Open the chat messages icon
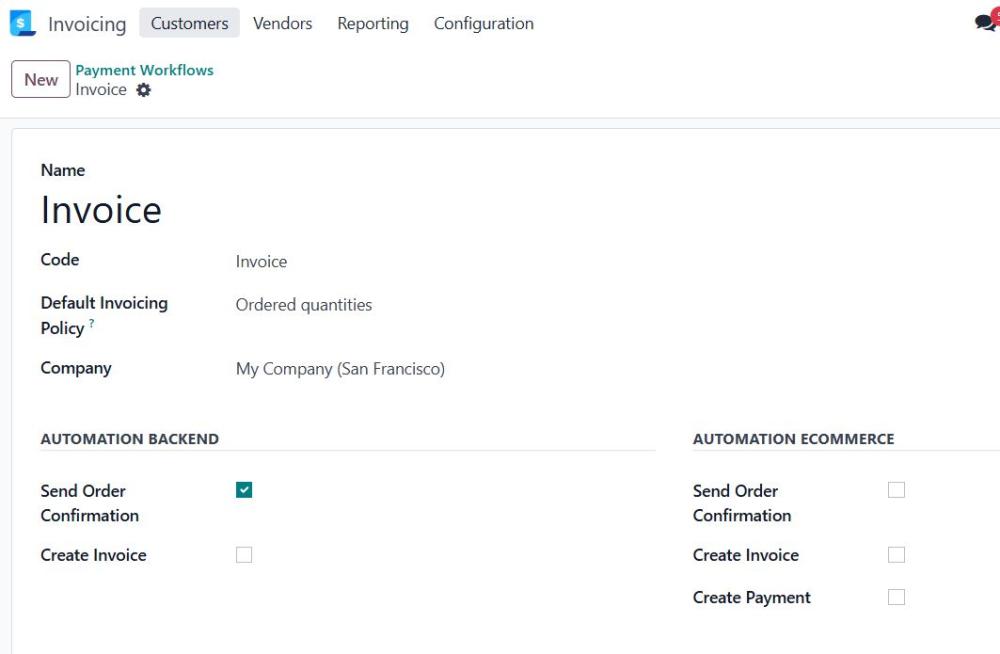The width and height of the screenshot is (1000, 654). point(985,23)
